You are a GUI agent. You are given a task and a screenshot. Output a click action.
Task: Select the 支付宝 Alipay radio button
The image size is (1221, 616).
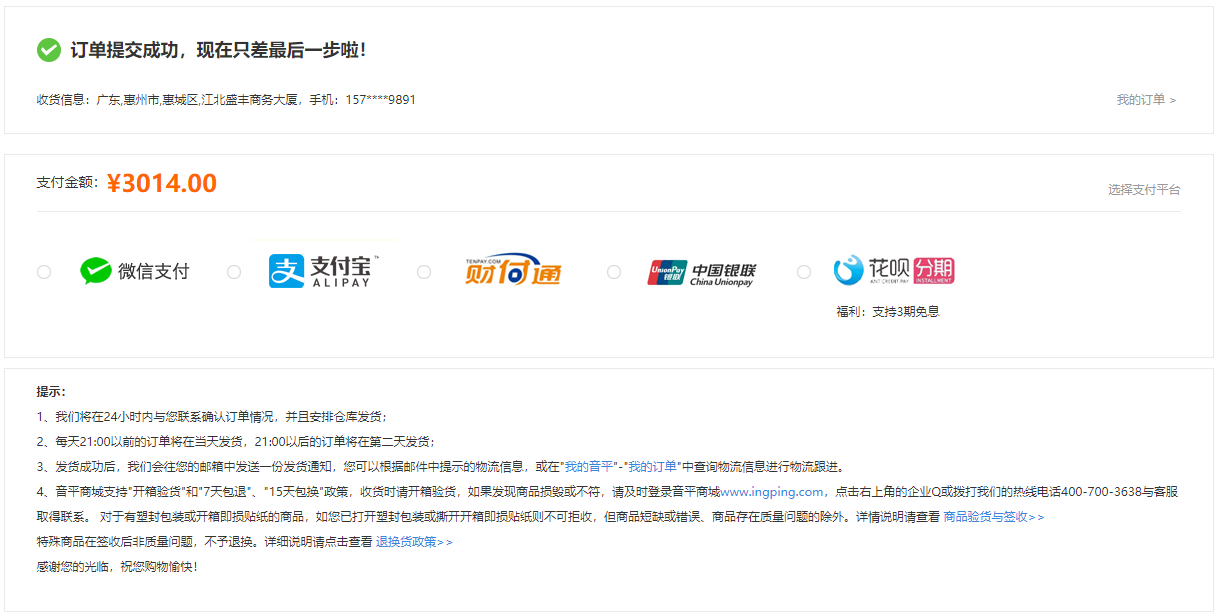point(234,272)
